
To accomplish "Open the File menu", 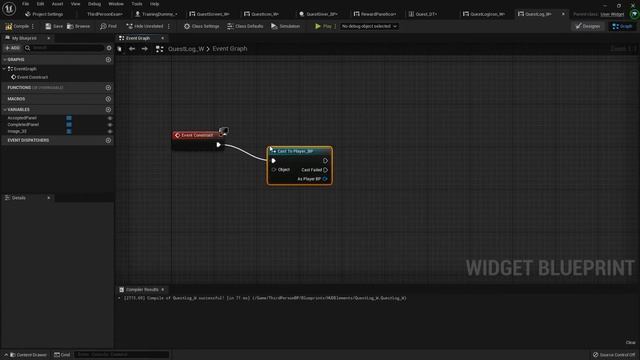I will coord(25,4).
